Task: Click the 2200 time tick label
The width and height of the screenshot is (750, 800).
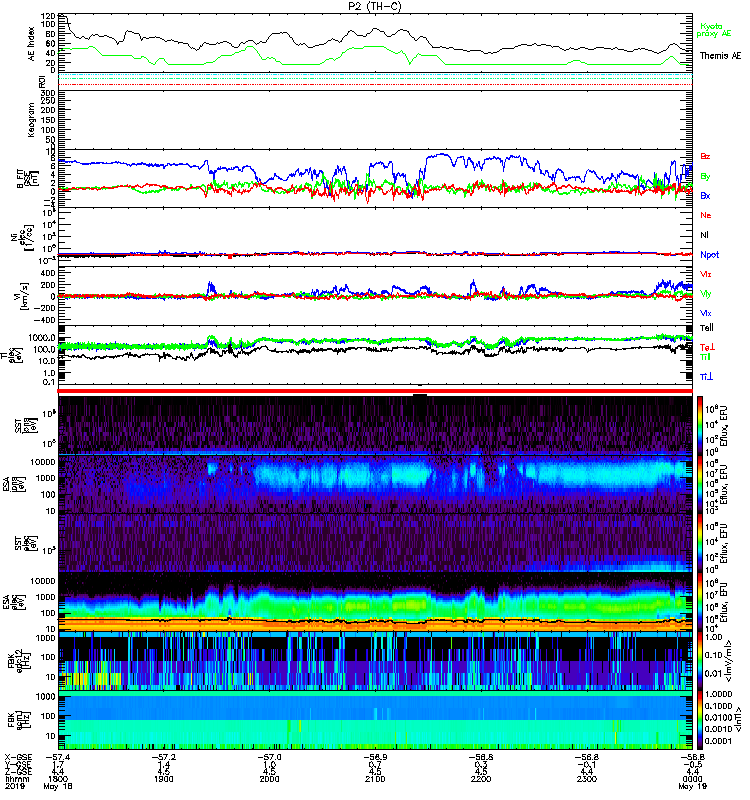Action: [x=481, y=779]
